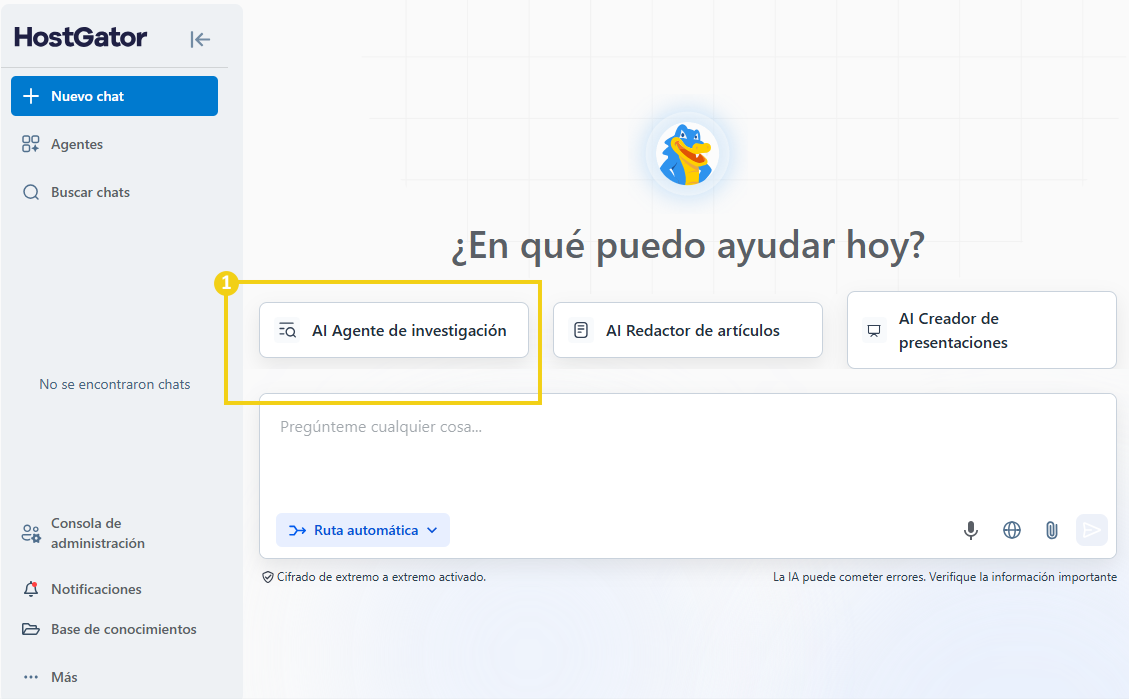Click the send message arrow button
This screenshot has height=699, width=1129.
tap(1092, 531)
